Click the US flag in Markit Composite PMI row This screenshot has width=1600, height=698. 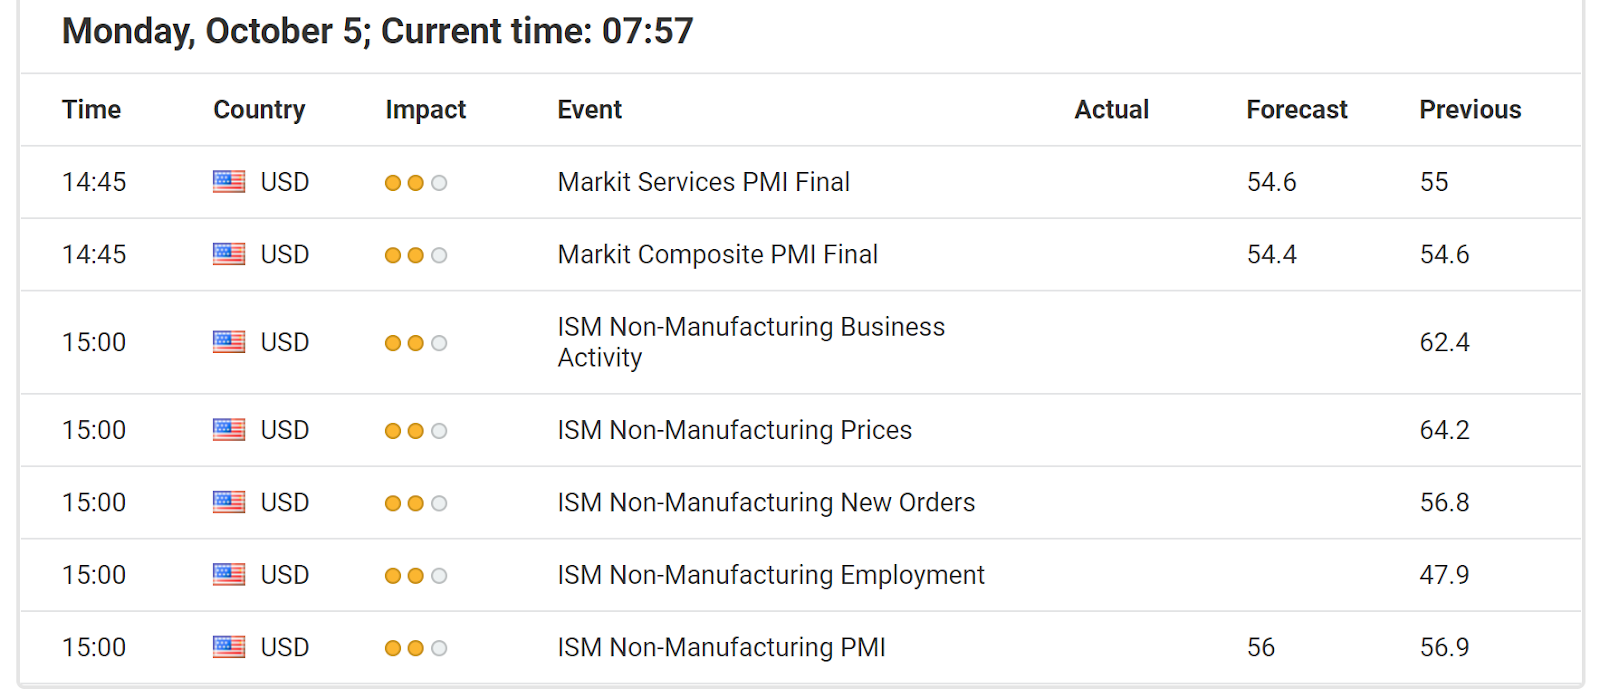click(229, 254)
